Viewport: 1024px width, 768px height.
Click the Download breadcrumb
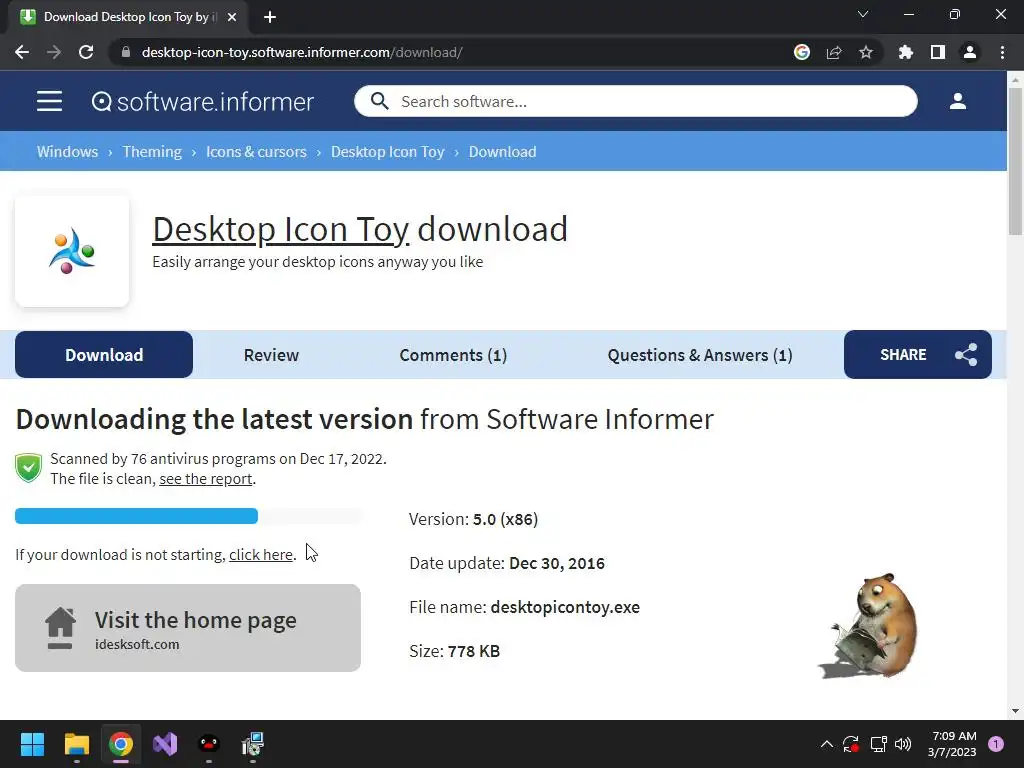[502, 152]
